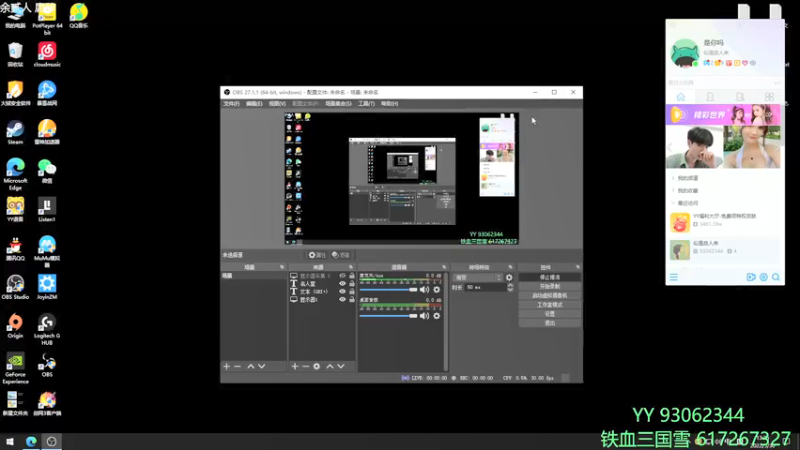Screen dimensions: 800x450
Task: Open the 工具(T) menu
Action: tap(366, 104)
